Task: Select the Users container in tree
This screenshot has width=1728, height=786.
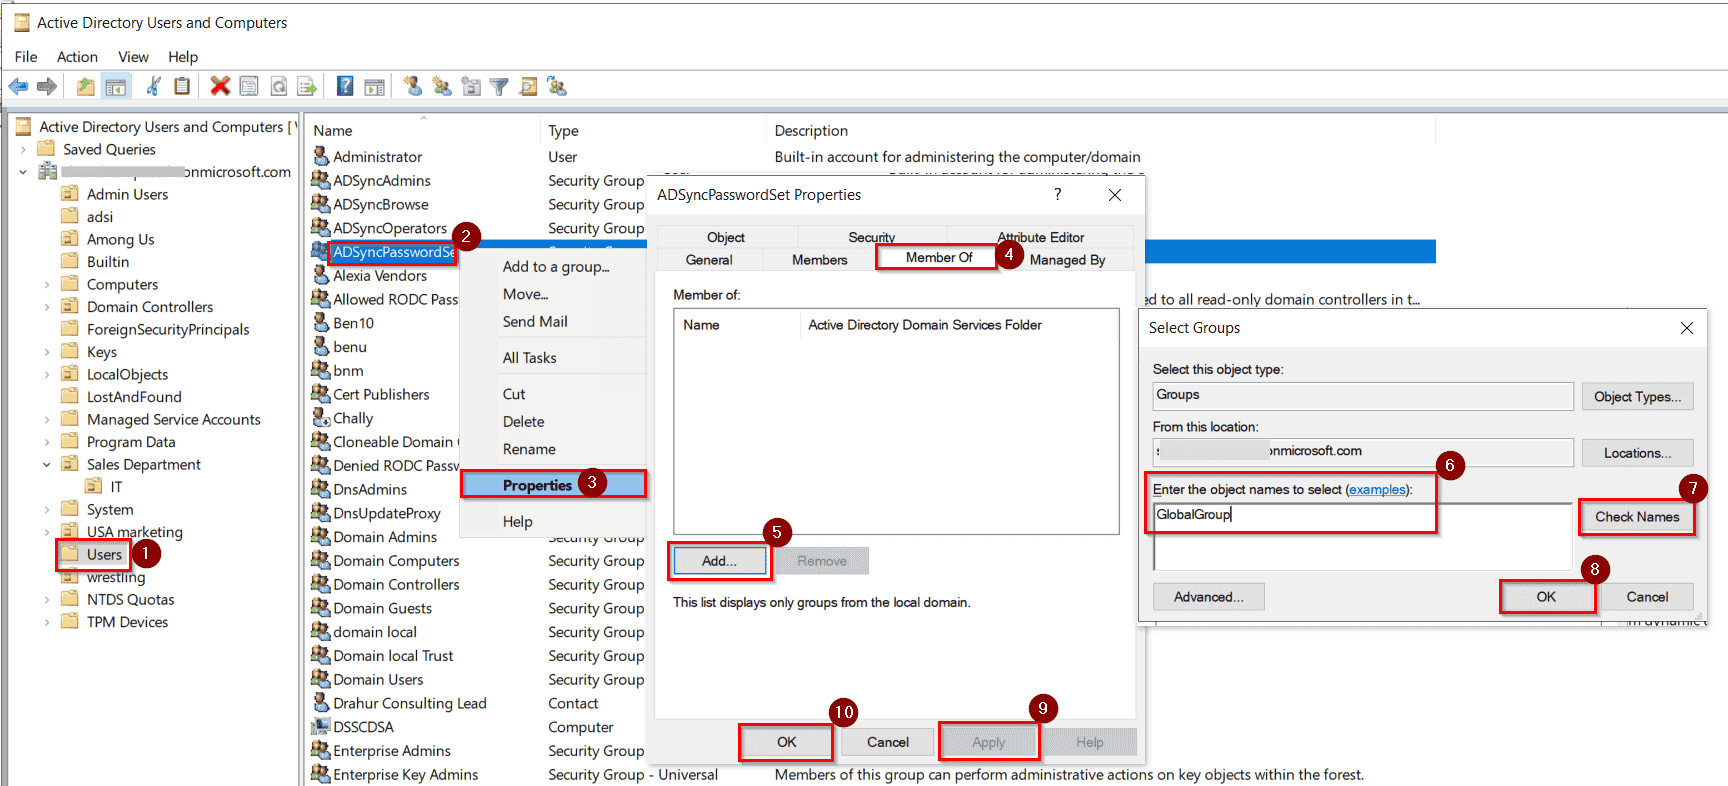Action: 104,554
